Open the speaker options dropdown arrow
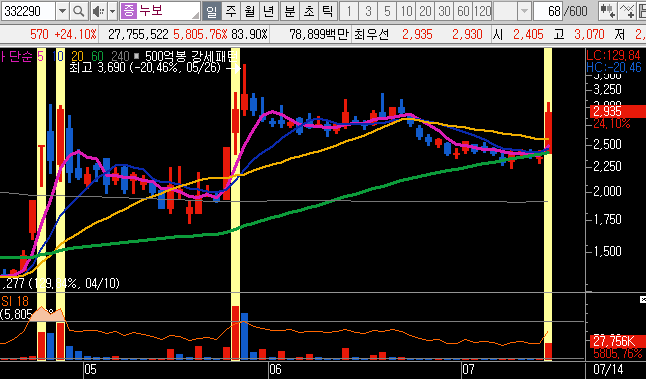The height and width of the screenshot is (379, 646). tap(112, 11)
